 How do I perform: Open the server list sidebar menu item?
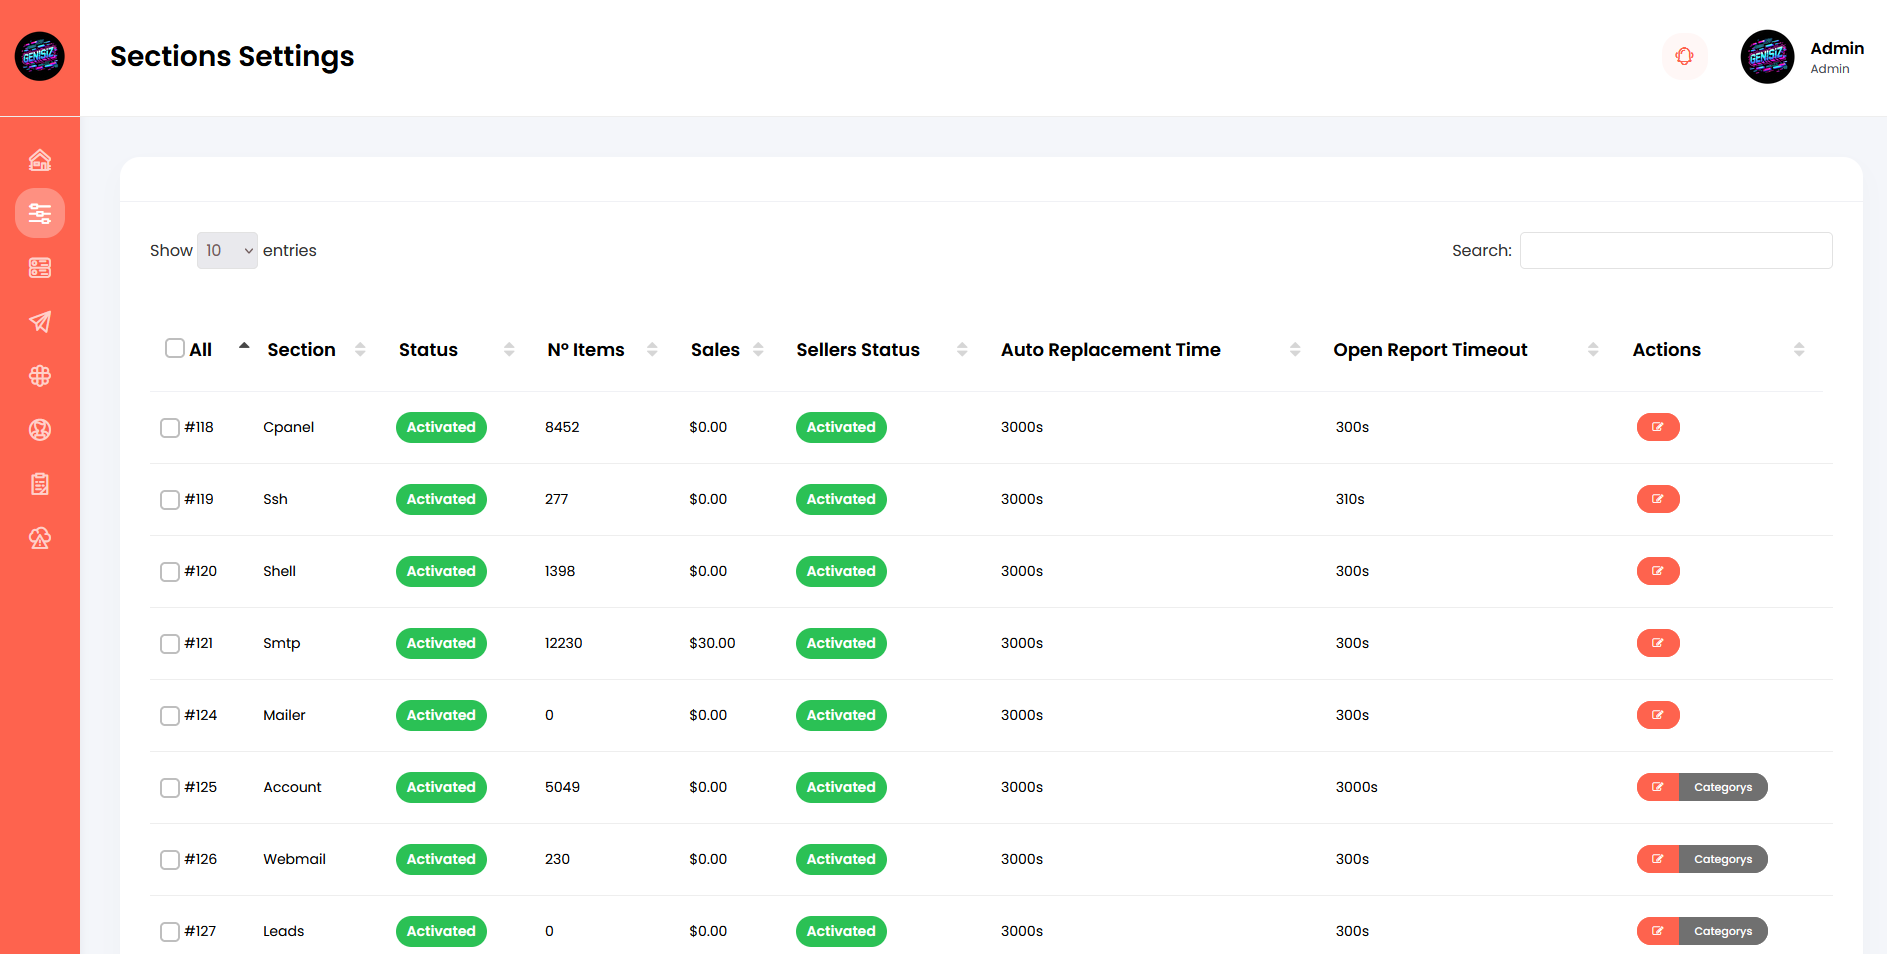[40, 268]
